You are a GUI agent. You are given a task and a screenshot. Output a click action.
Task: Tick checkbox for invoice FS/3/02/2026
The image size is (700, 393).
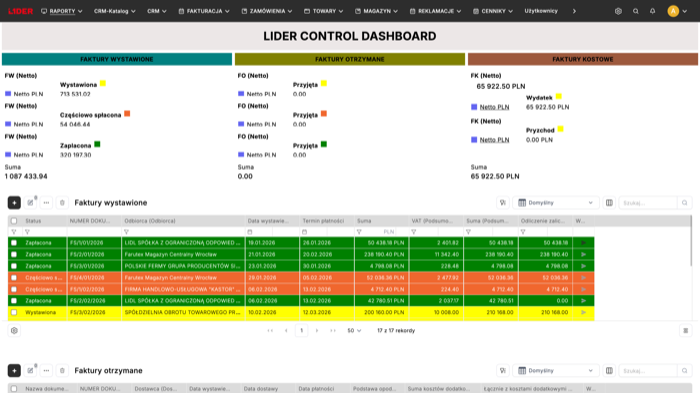pyautogui.click(x=14, y=313)
